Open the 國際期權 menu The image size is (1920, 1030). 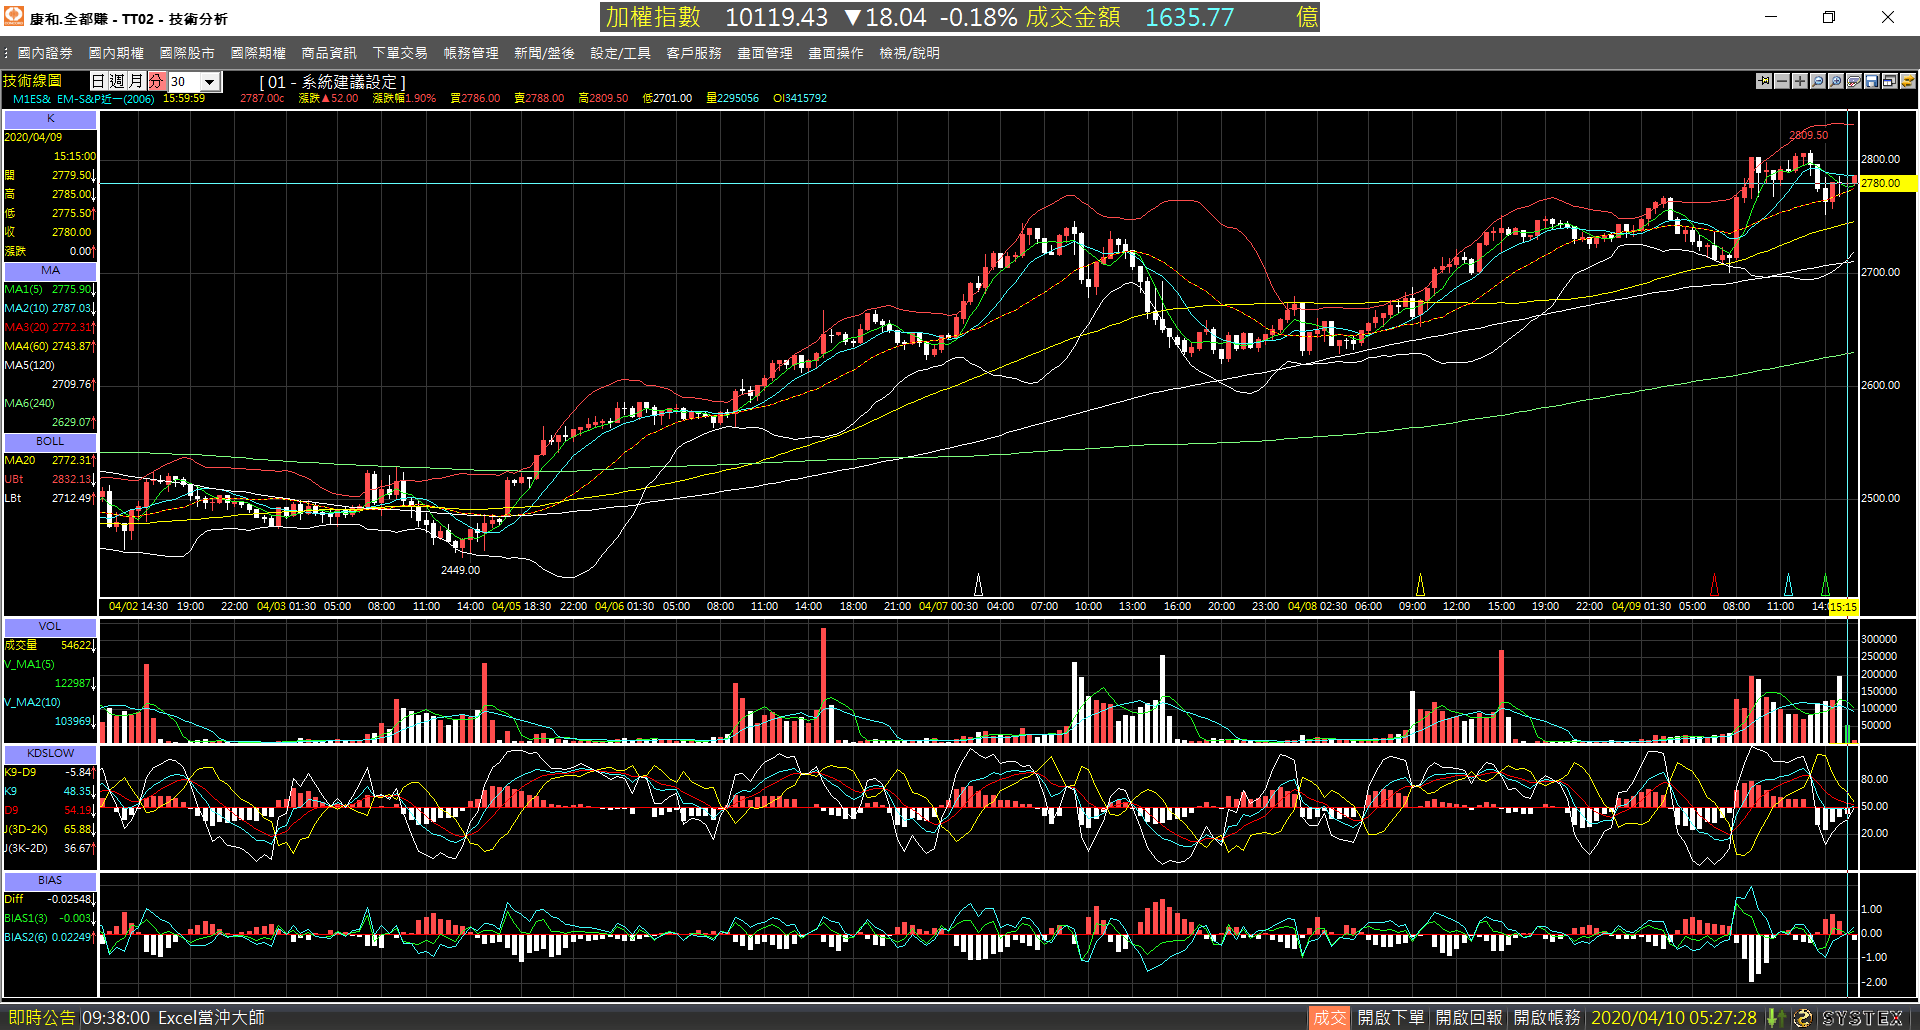click(258, 53)
